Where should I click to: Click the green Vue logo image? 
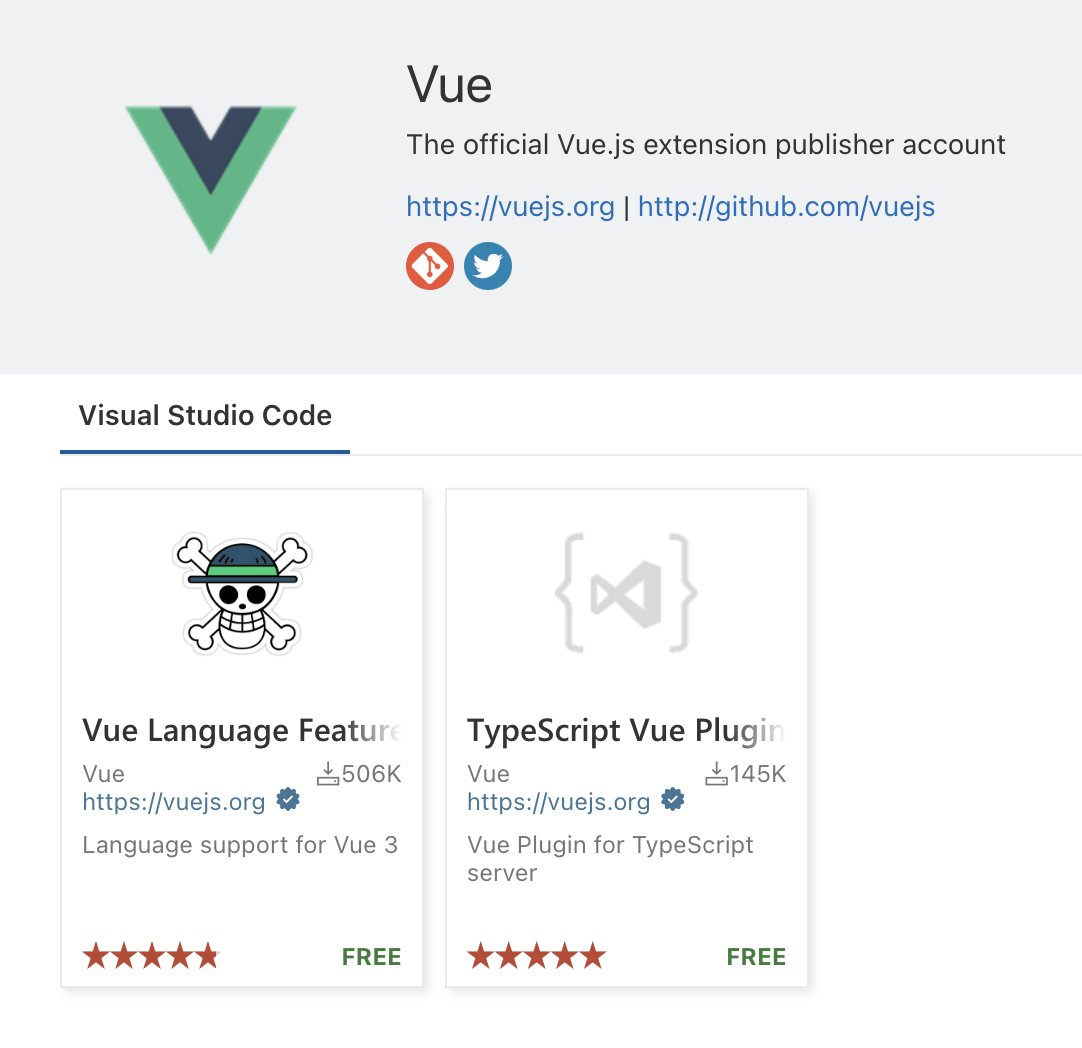point(210,179)
